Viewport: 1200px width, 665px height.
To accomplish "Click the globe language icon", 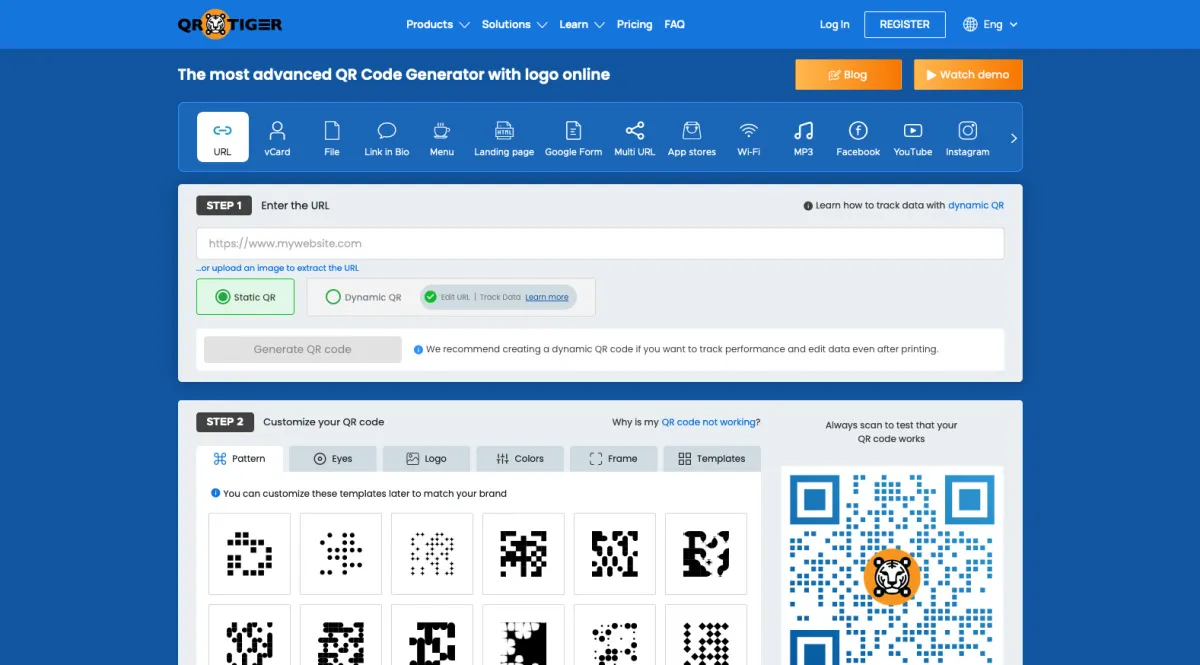I will (970, 24).
